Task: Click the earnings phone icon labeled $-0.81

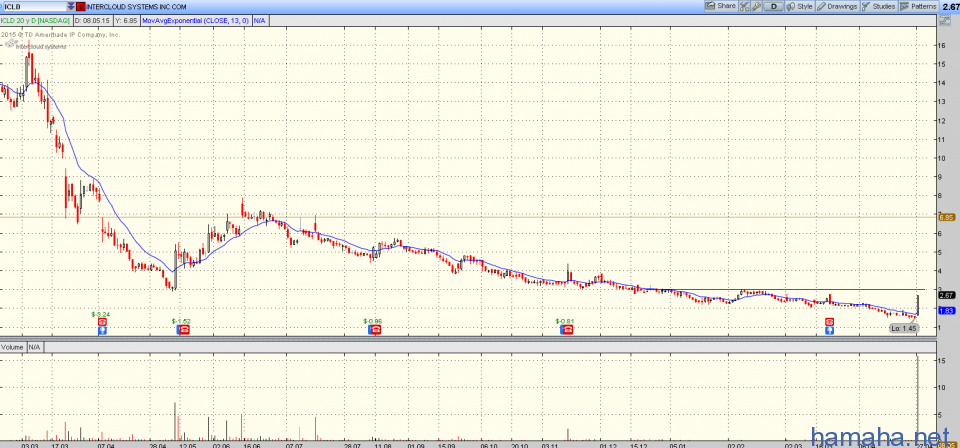Action: click(x=567, y=330)
